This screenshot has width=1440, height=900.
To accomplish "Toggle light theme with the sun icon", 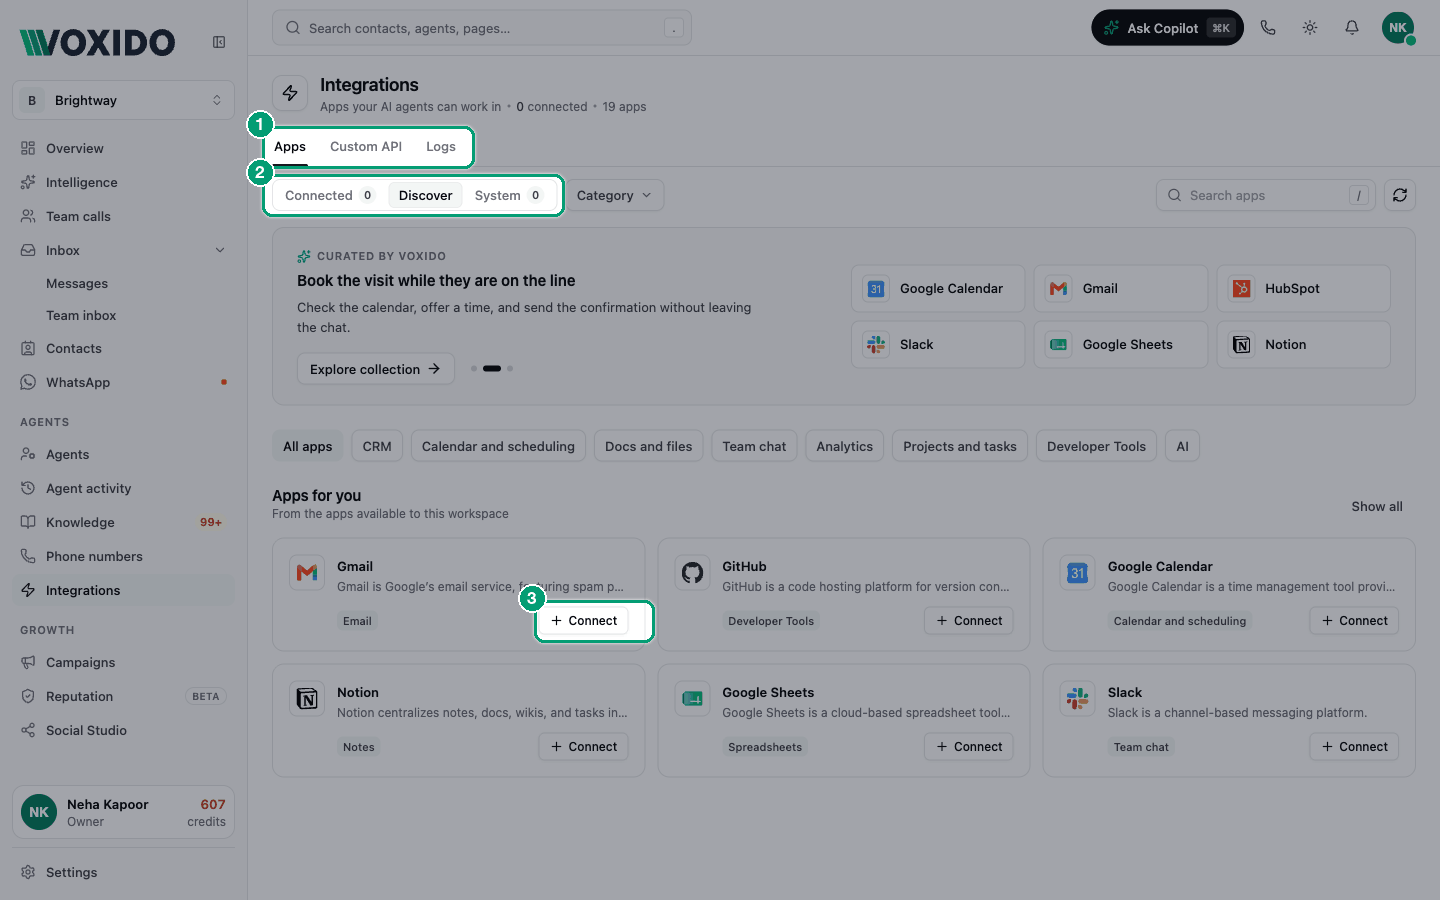I will 1310,28.
